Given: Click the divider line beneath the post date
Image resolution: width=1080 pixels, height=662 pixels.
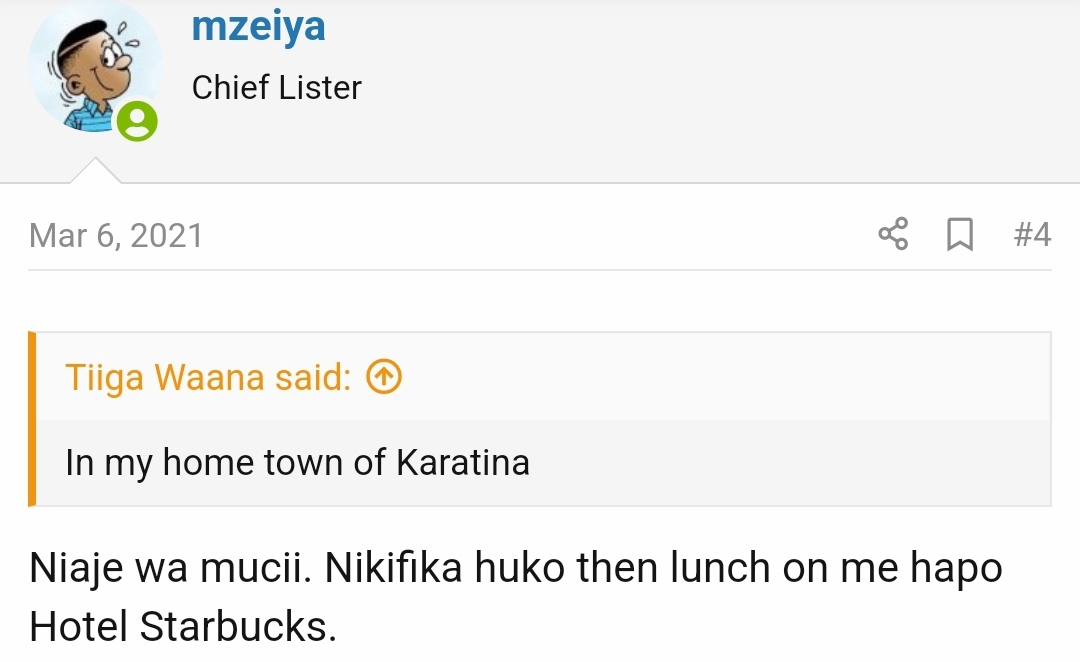Looking at the screenshot, I should click(x=540, y=270).
